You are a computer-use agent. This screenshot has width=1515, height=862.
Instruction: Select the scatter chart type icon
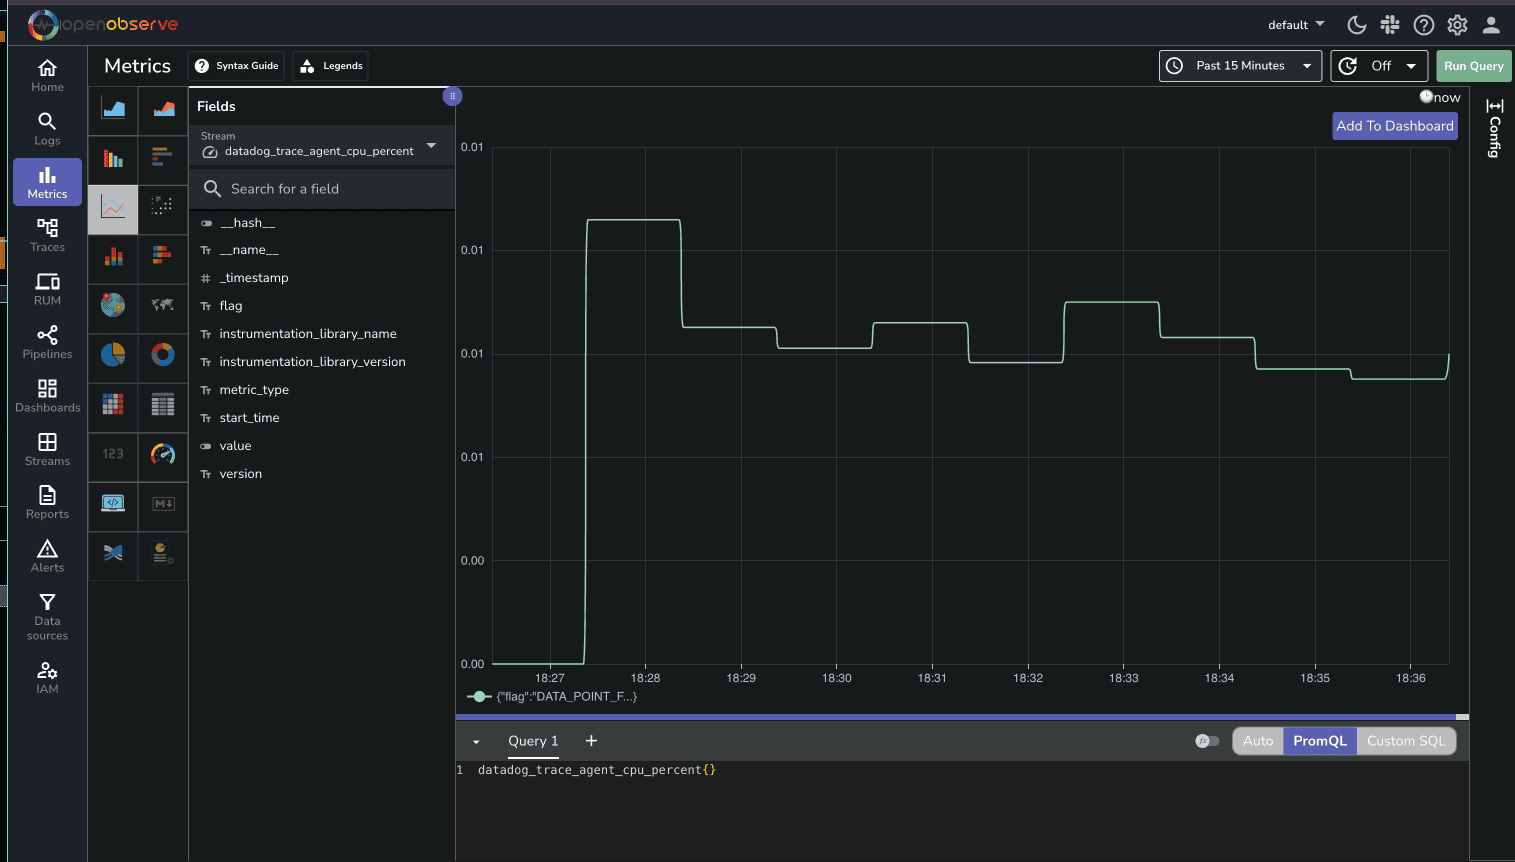(163, 206)
